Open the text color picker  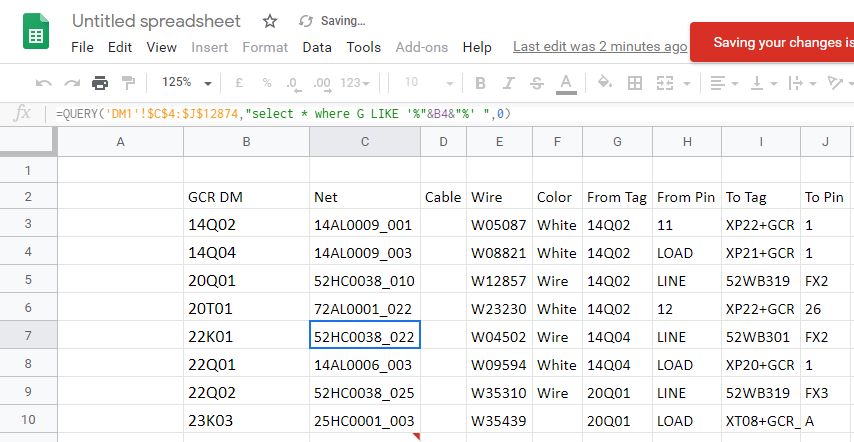566,84
